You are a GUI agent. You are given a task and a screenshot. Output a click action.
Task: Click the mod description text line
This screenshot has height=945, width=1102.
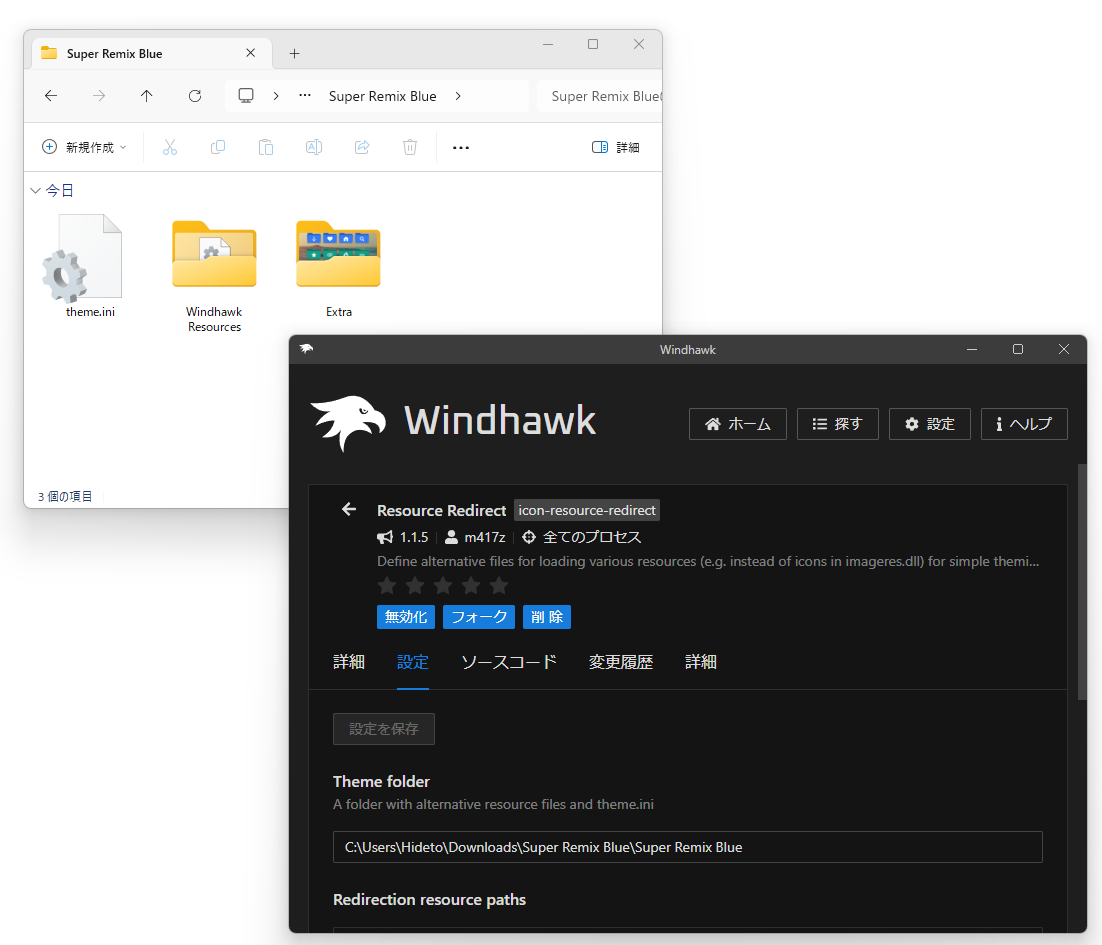tap(708, 561)
